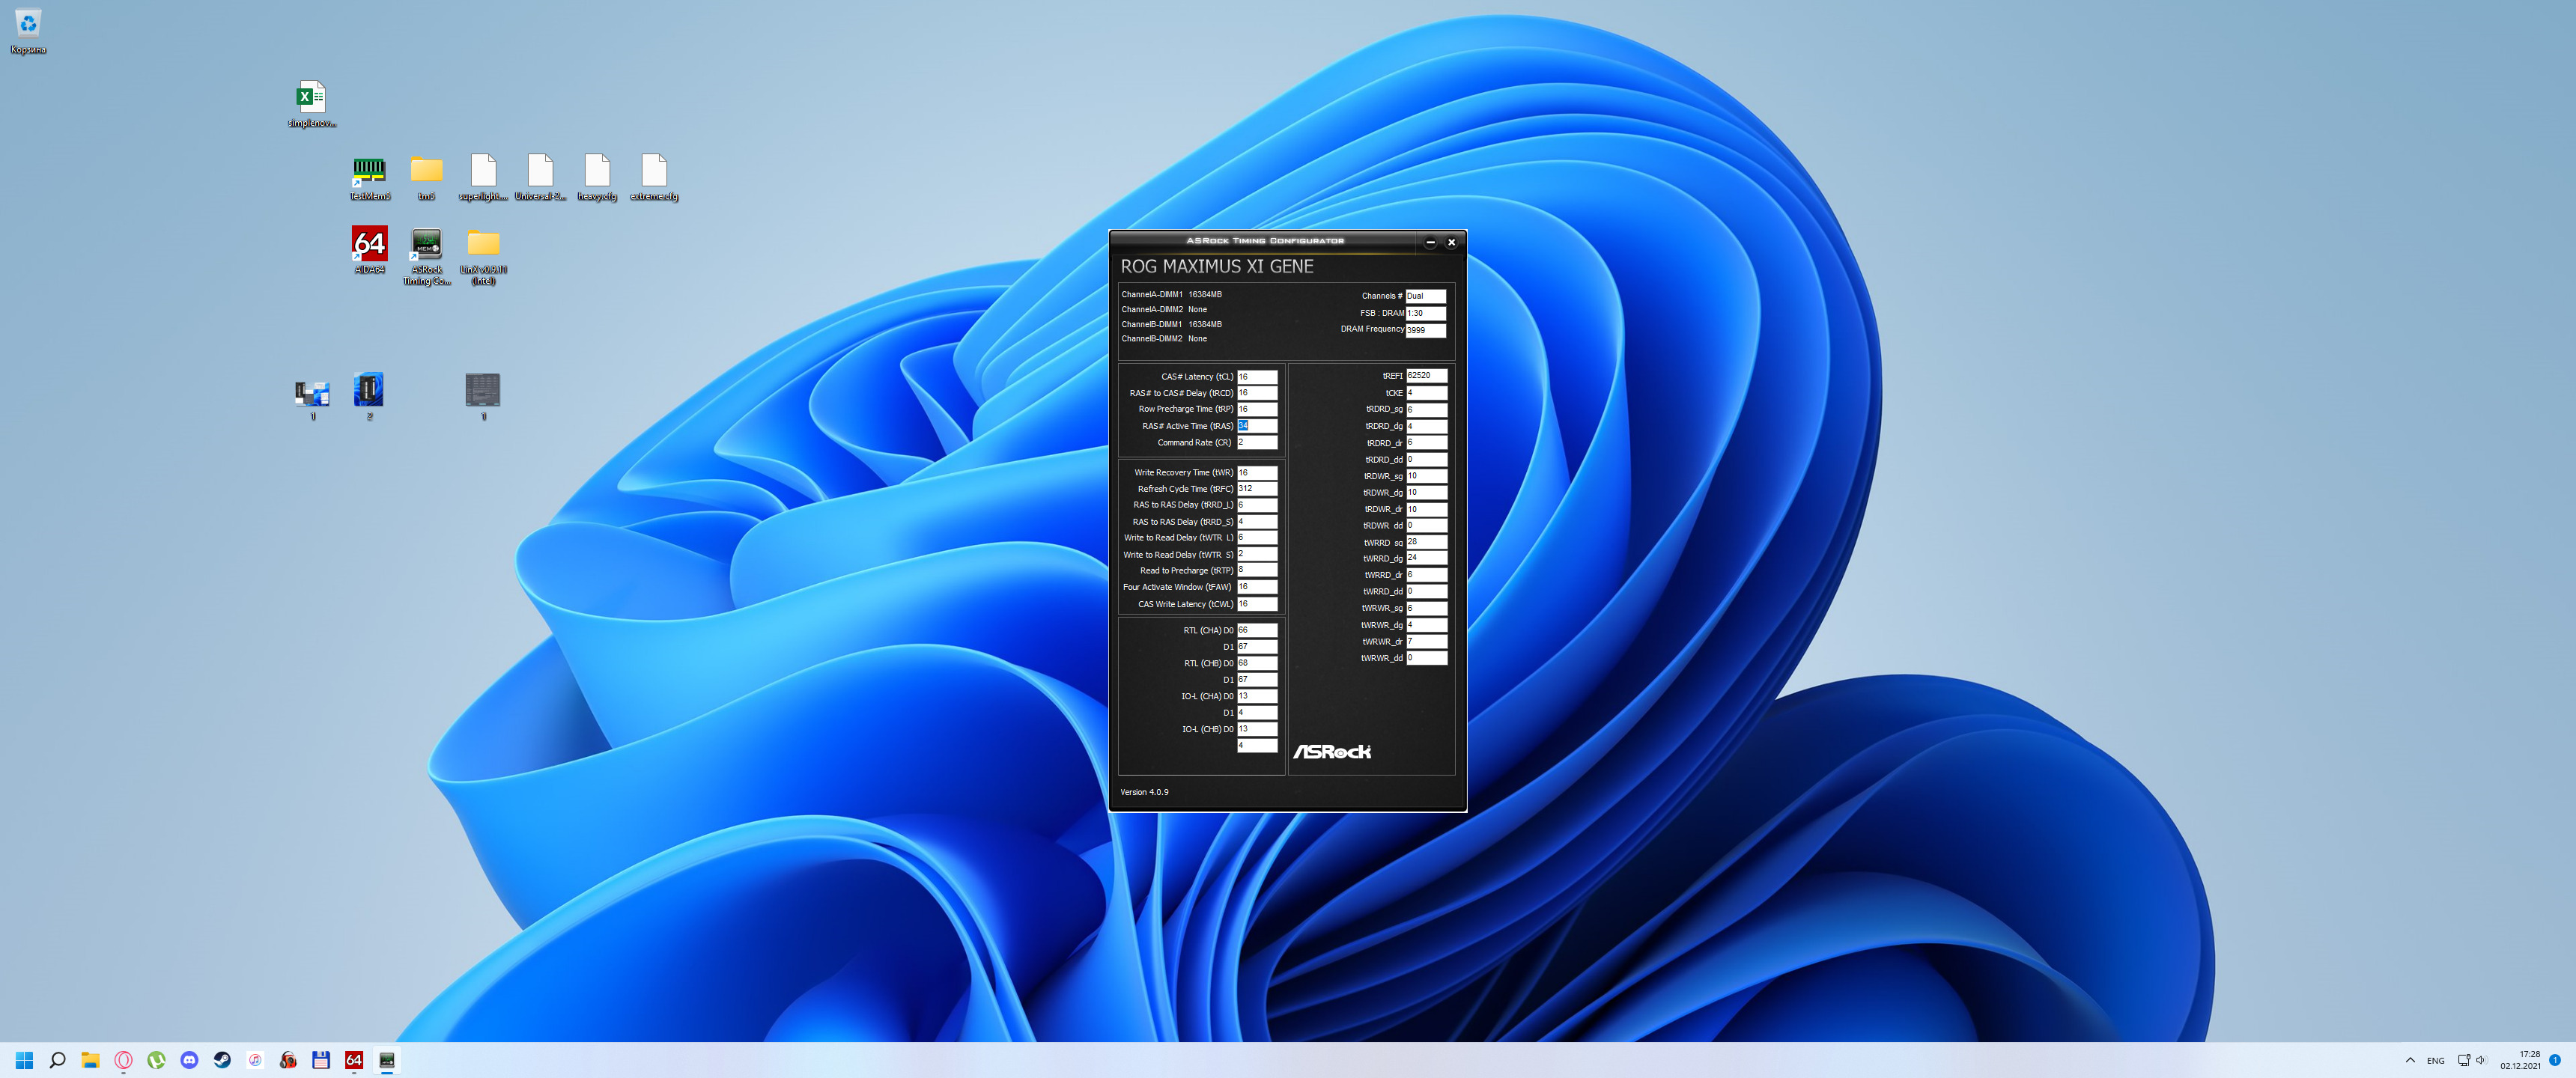Click the taskbar search button
Image resolution: width=2576 pixels, height=1078 pixels.
pos(58,1060)
